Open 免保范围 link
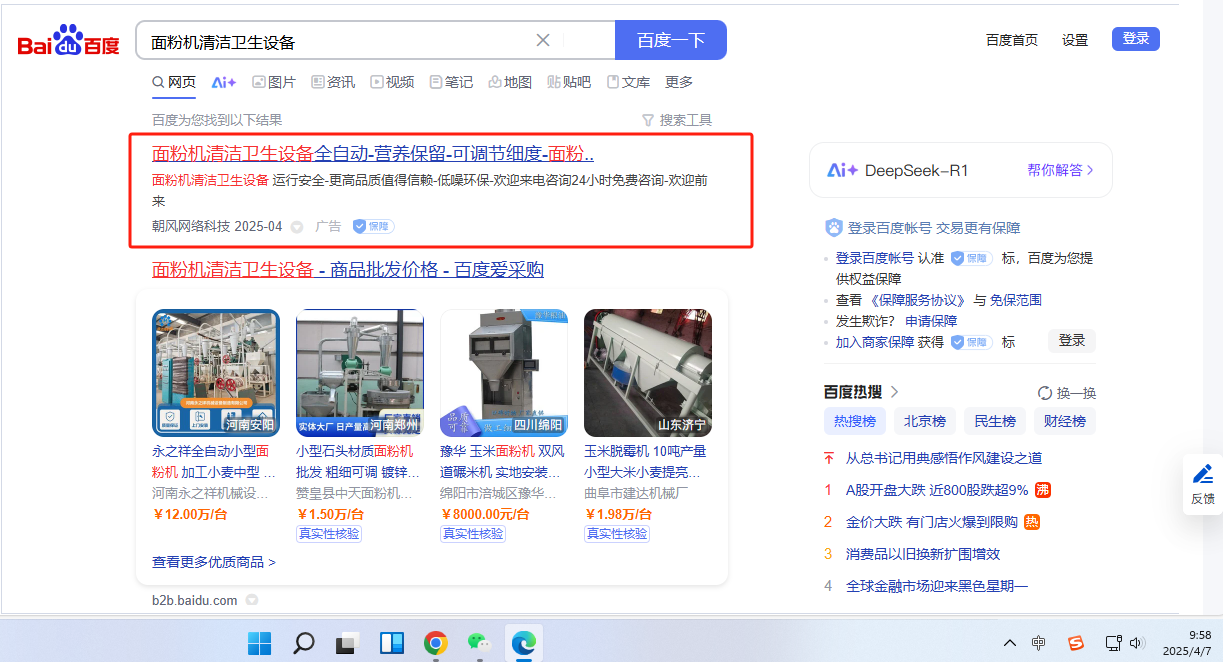Image resolution: width=1223 pixels, height=662 pixels. tap(1016, 300)
